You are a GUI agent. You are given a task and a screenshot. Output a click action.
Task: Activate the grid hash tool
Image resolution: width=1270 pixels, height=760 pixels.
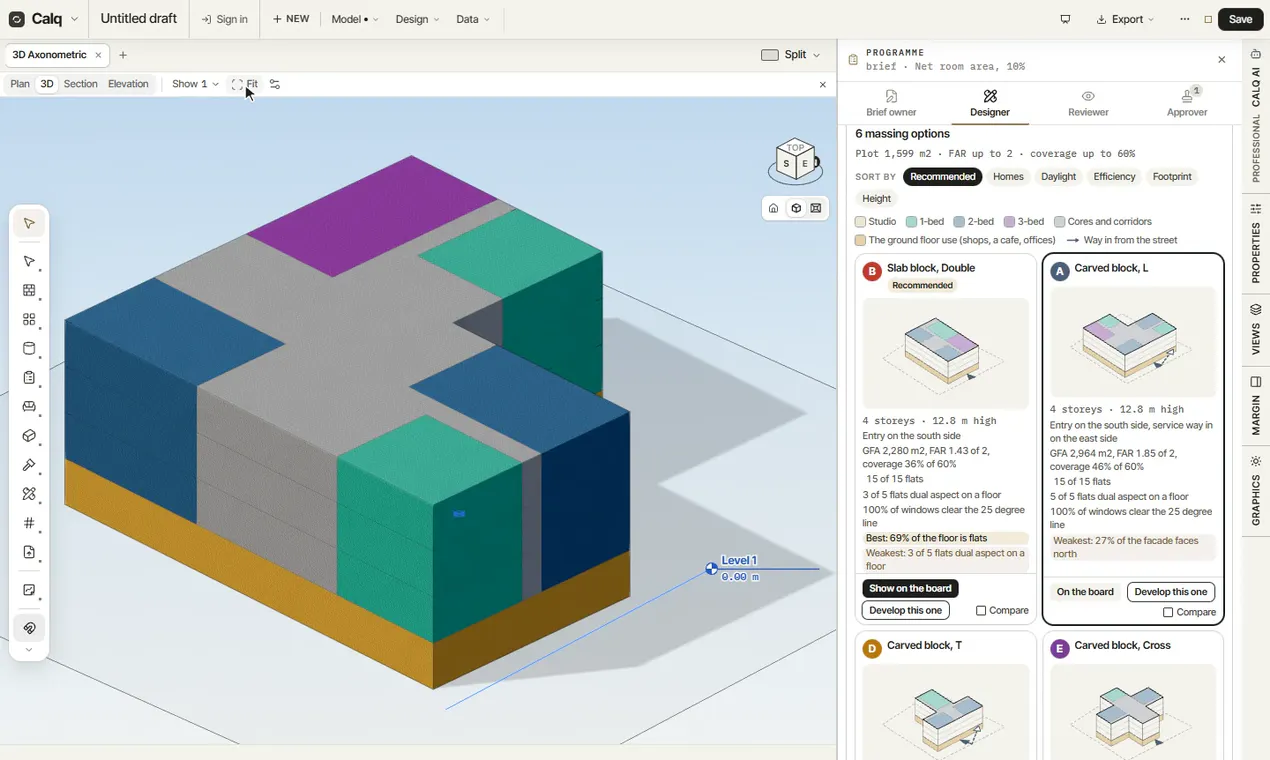(x=29, y=523)
